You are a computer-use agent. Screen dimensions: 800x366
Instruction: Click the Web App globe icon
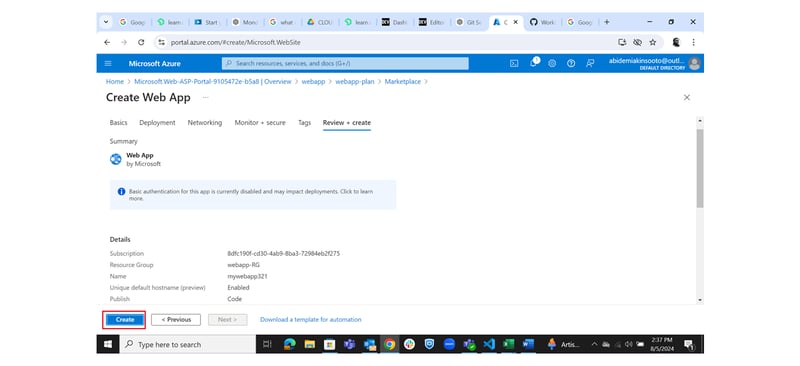click(116, 159)
